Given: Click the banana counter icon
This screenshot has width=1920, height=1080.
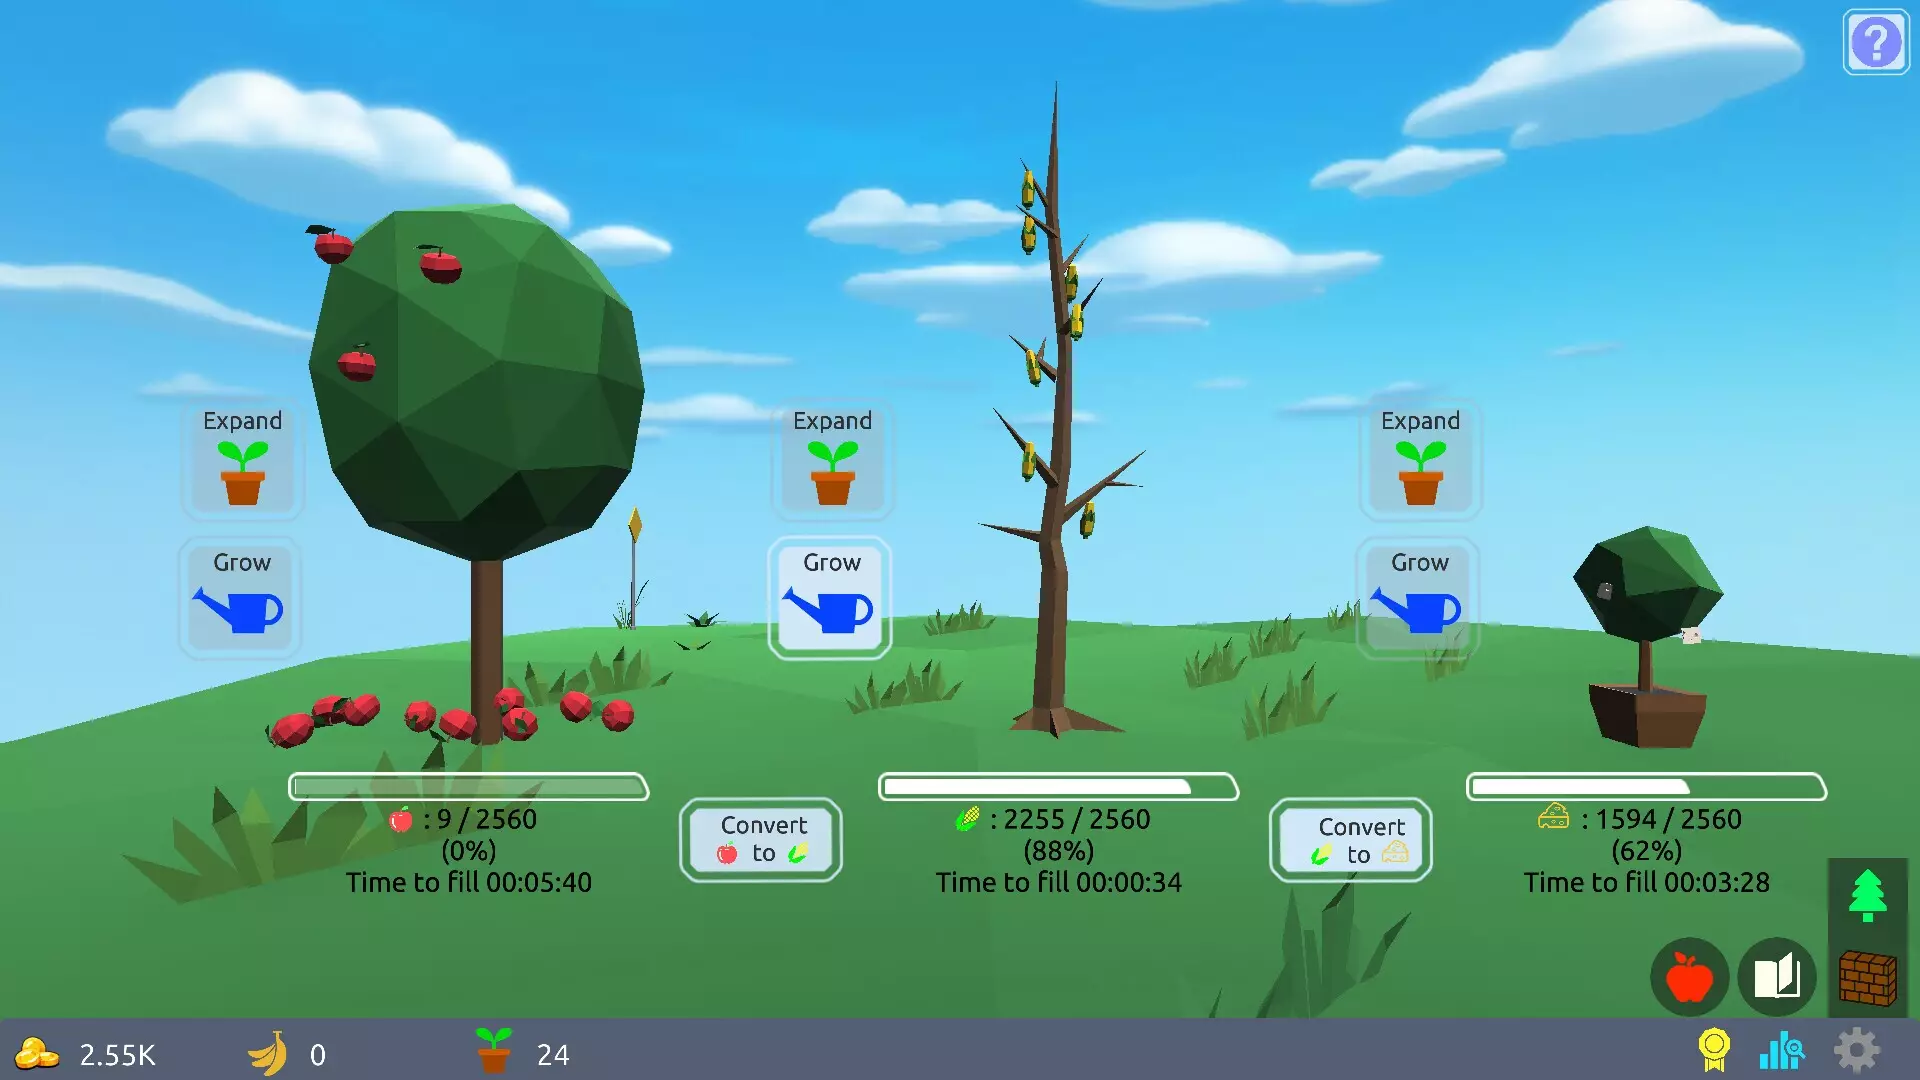Looking at the screenshot, I should pyautogui.click(x=268, y=1053).
